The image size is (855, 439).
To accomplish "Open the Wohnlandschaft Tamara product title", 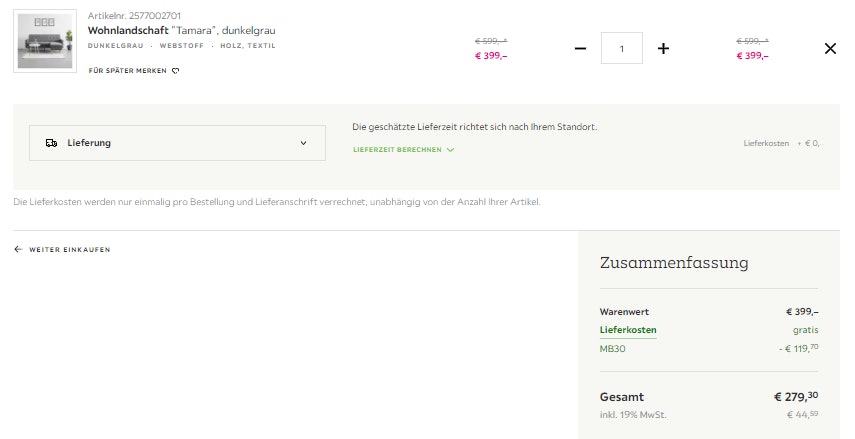I will (x=181, y=30).
